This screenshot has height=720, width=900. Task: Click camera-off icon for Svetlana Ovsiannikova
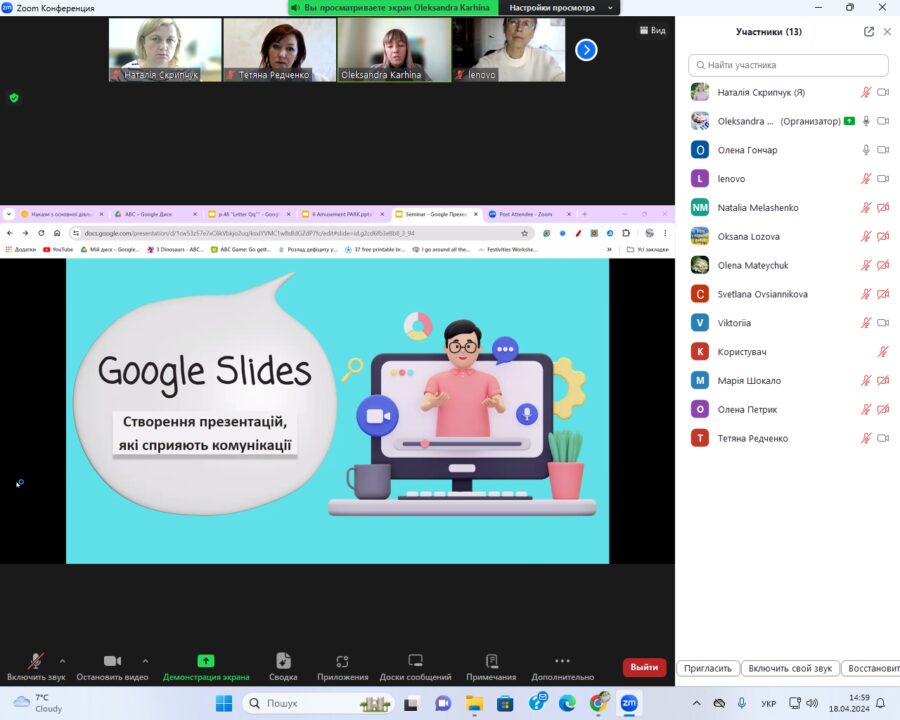[x=883, y=294]
